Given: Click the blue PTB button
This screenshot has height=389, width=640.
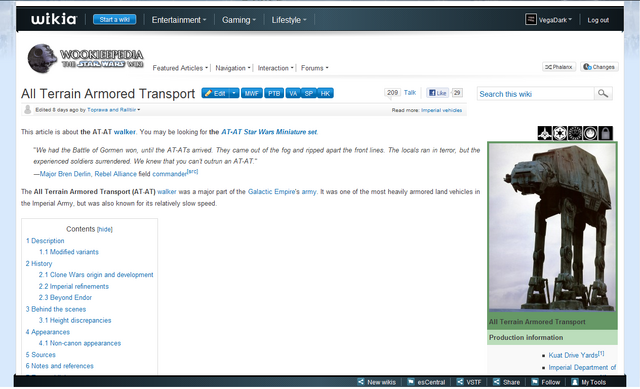Looking at the screenshot, I should point(274,93).
